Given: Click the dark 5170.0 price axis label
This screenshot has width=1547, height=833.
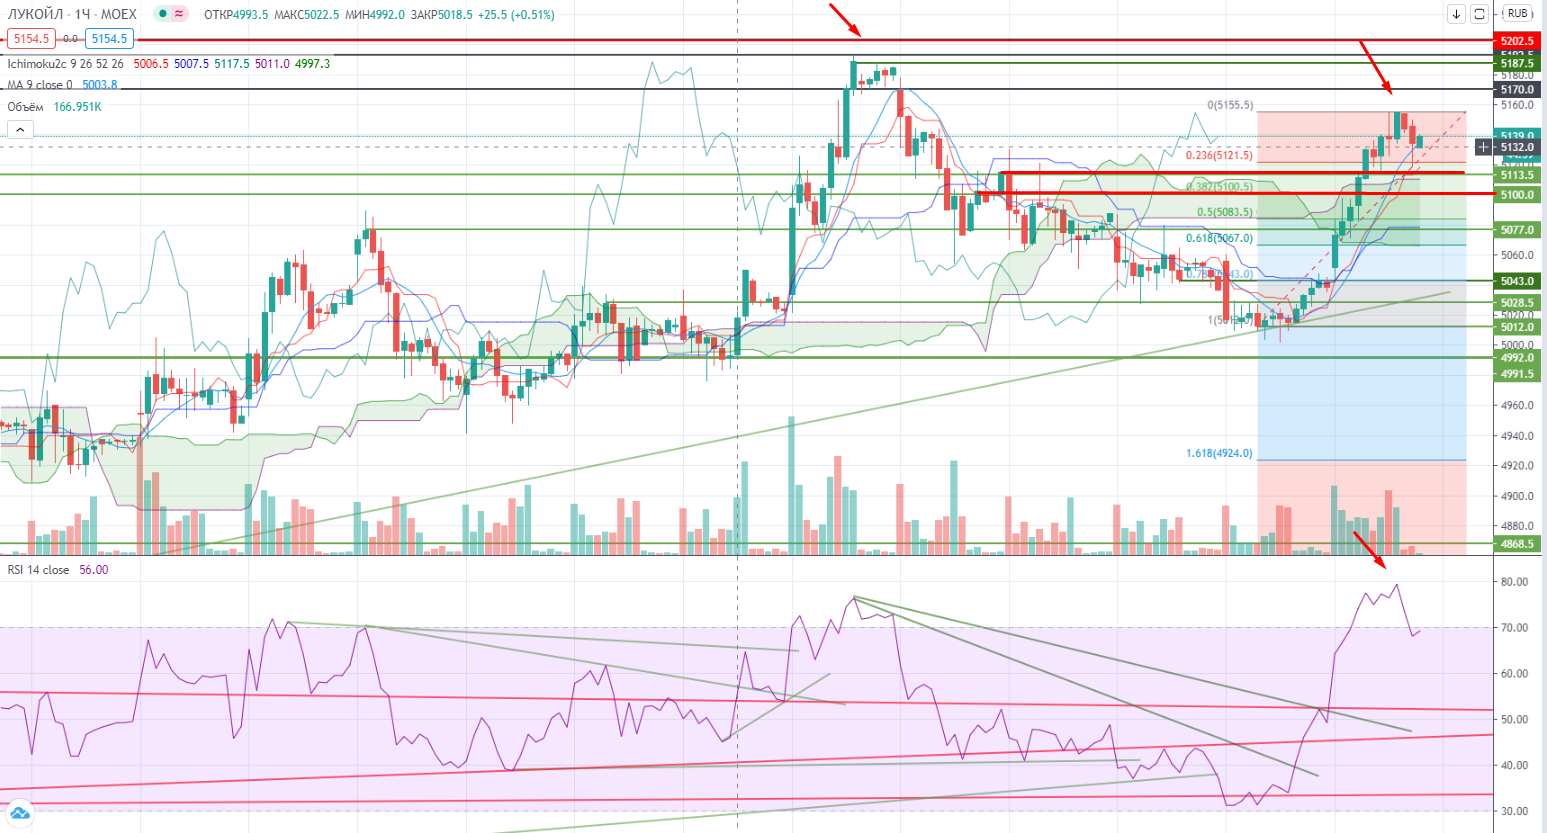Looking at the screenshot, I should 1516,90.
